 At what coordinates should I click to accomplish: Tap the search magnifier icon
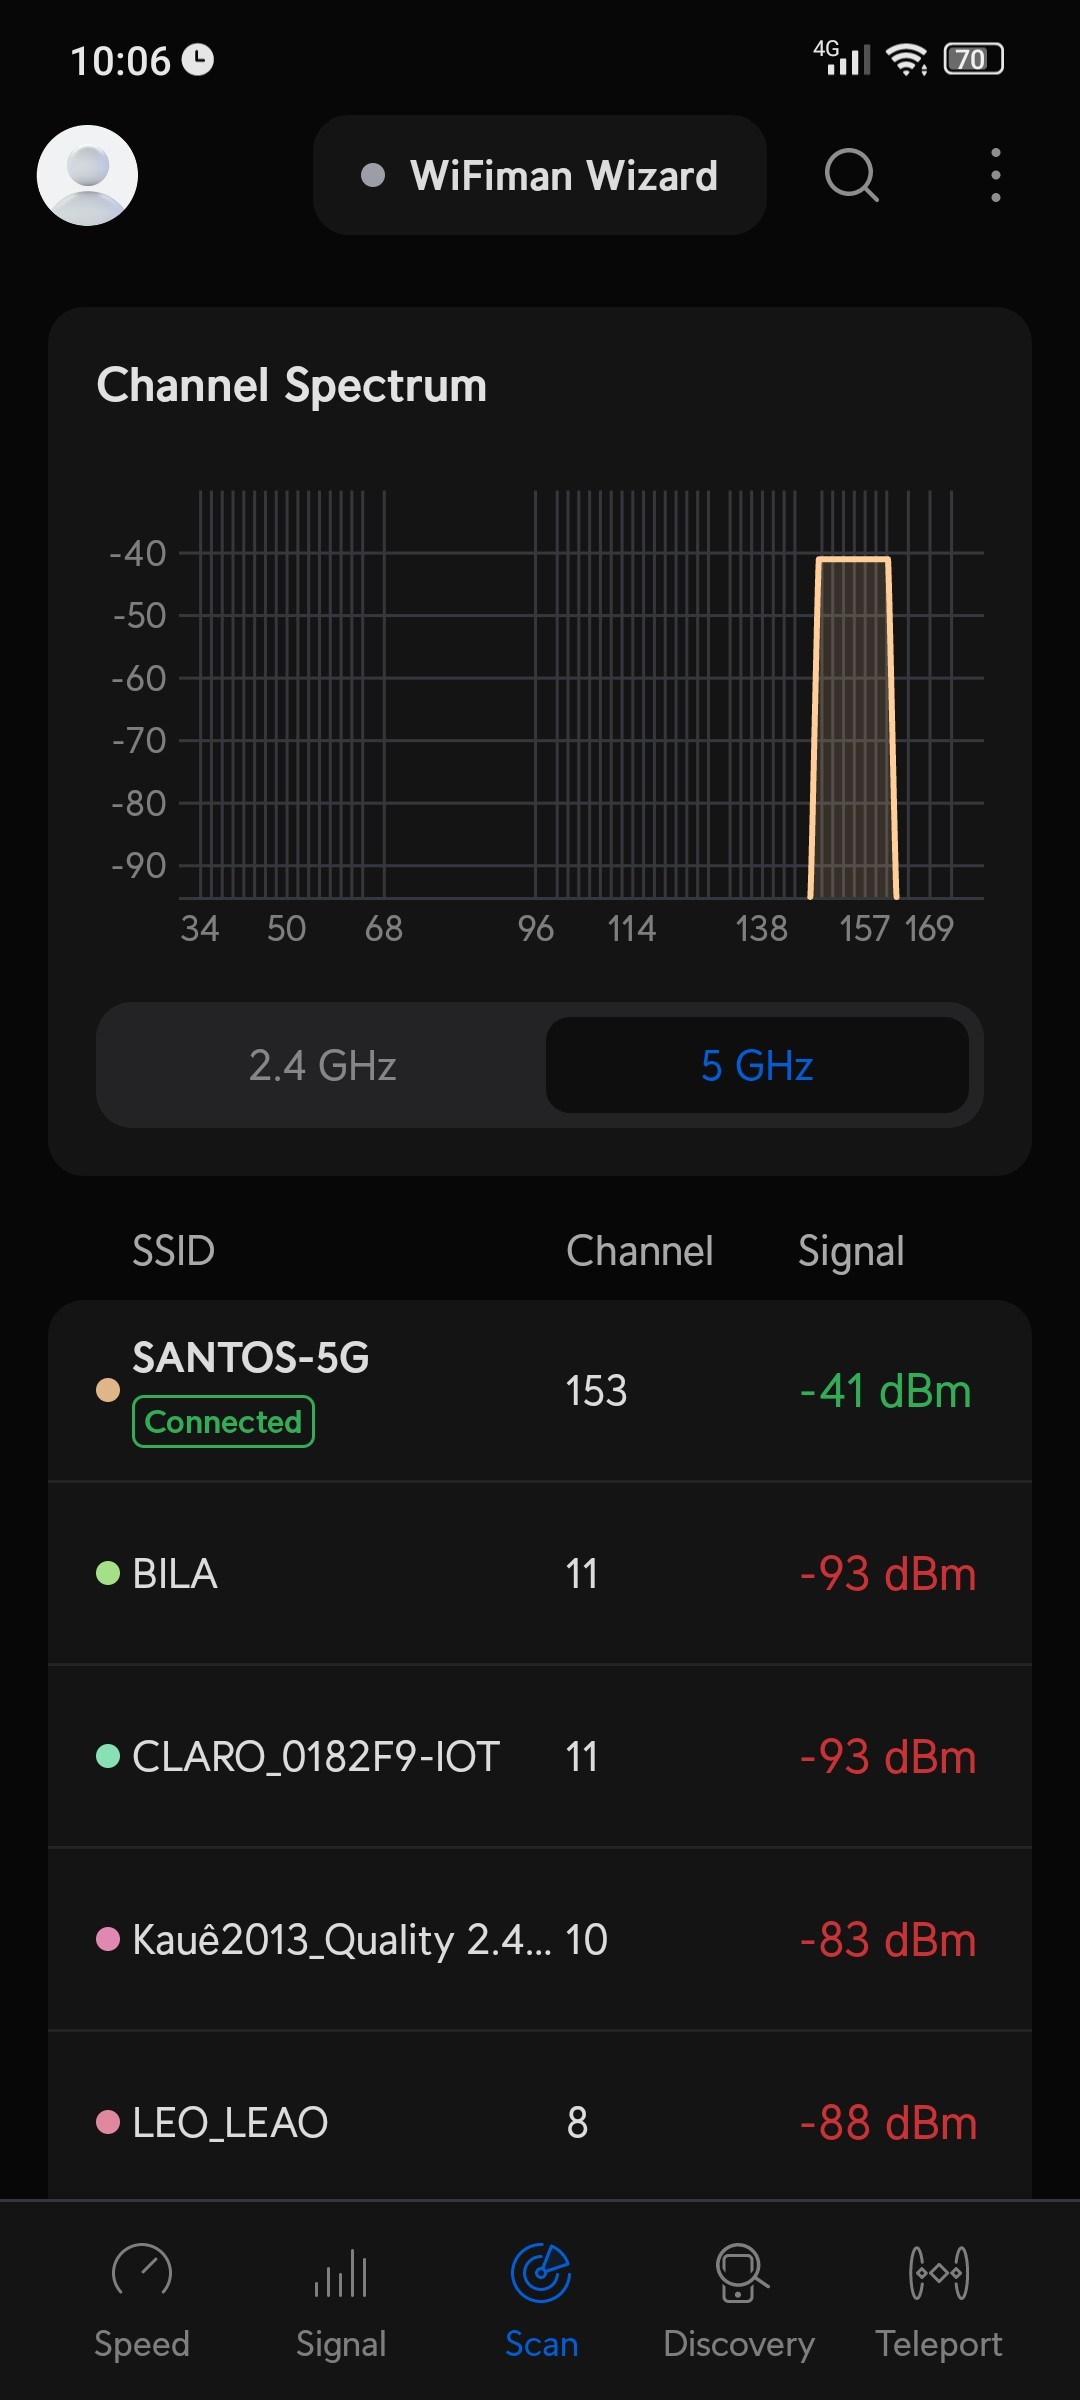[851, 175]
